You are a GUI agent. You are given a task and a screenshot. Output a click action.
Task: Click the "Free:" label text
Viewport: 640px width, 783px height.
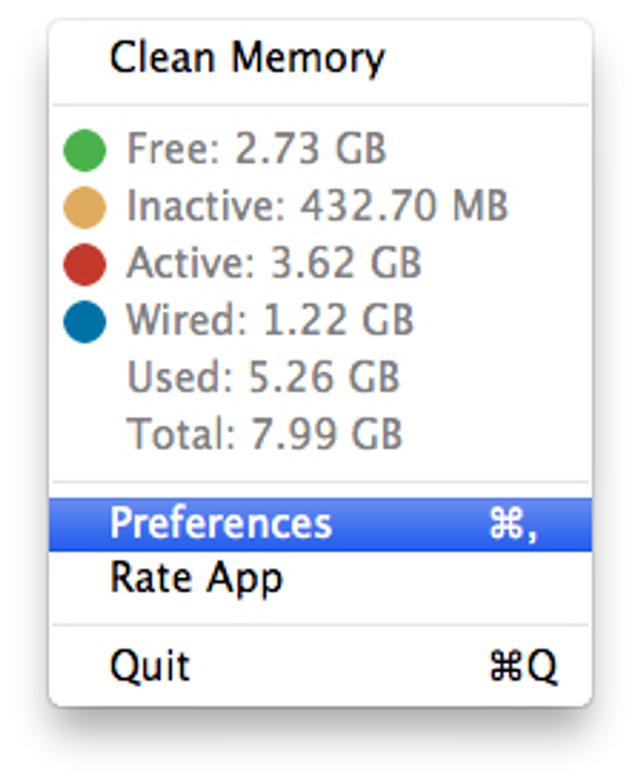(173, 150)
